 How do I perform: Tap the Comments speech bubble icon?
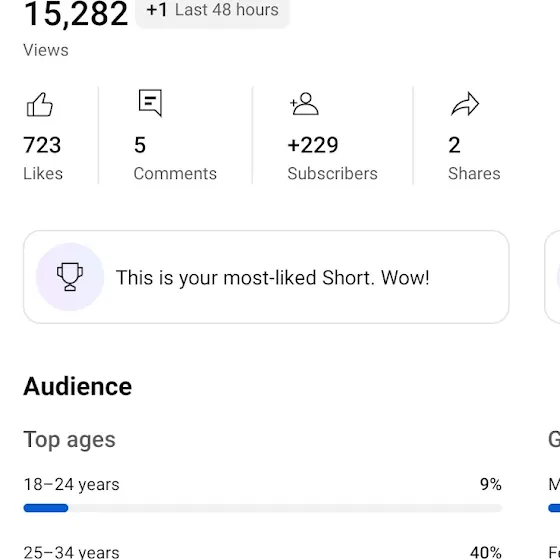pyautogui.click(x=150, y=103)
